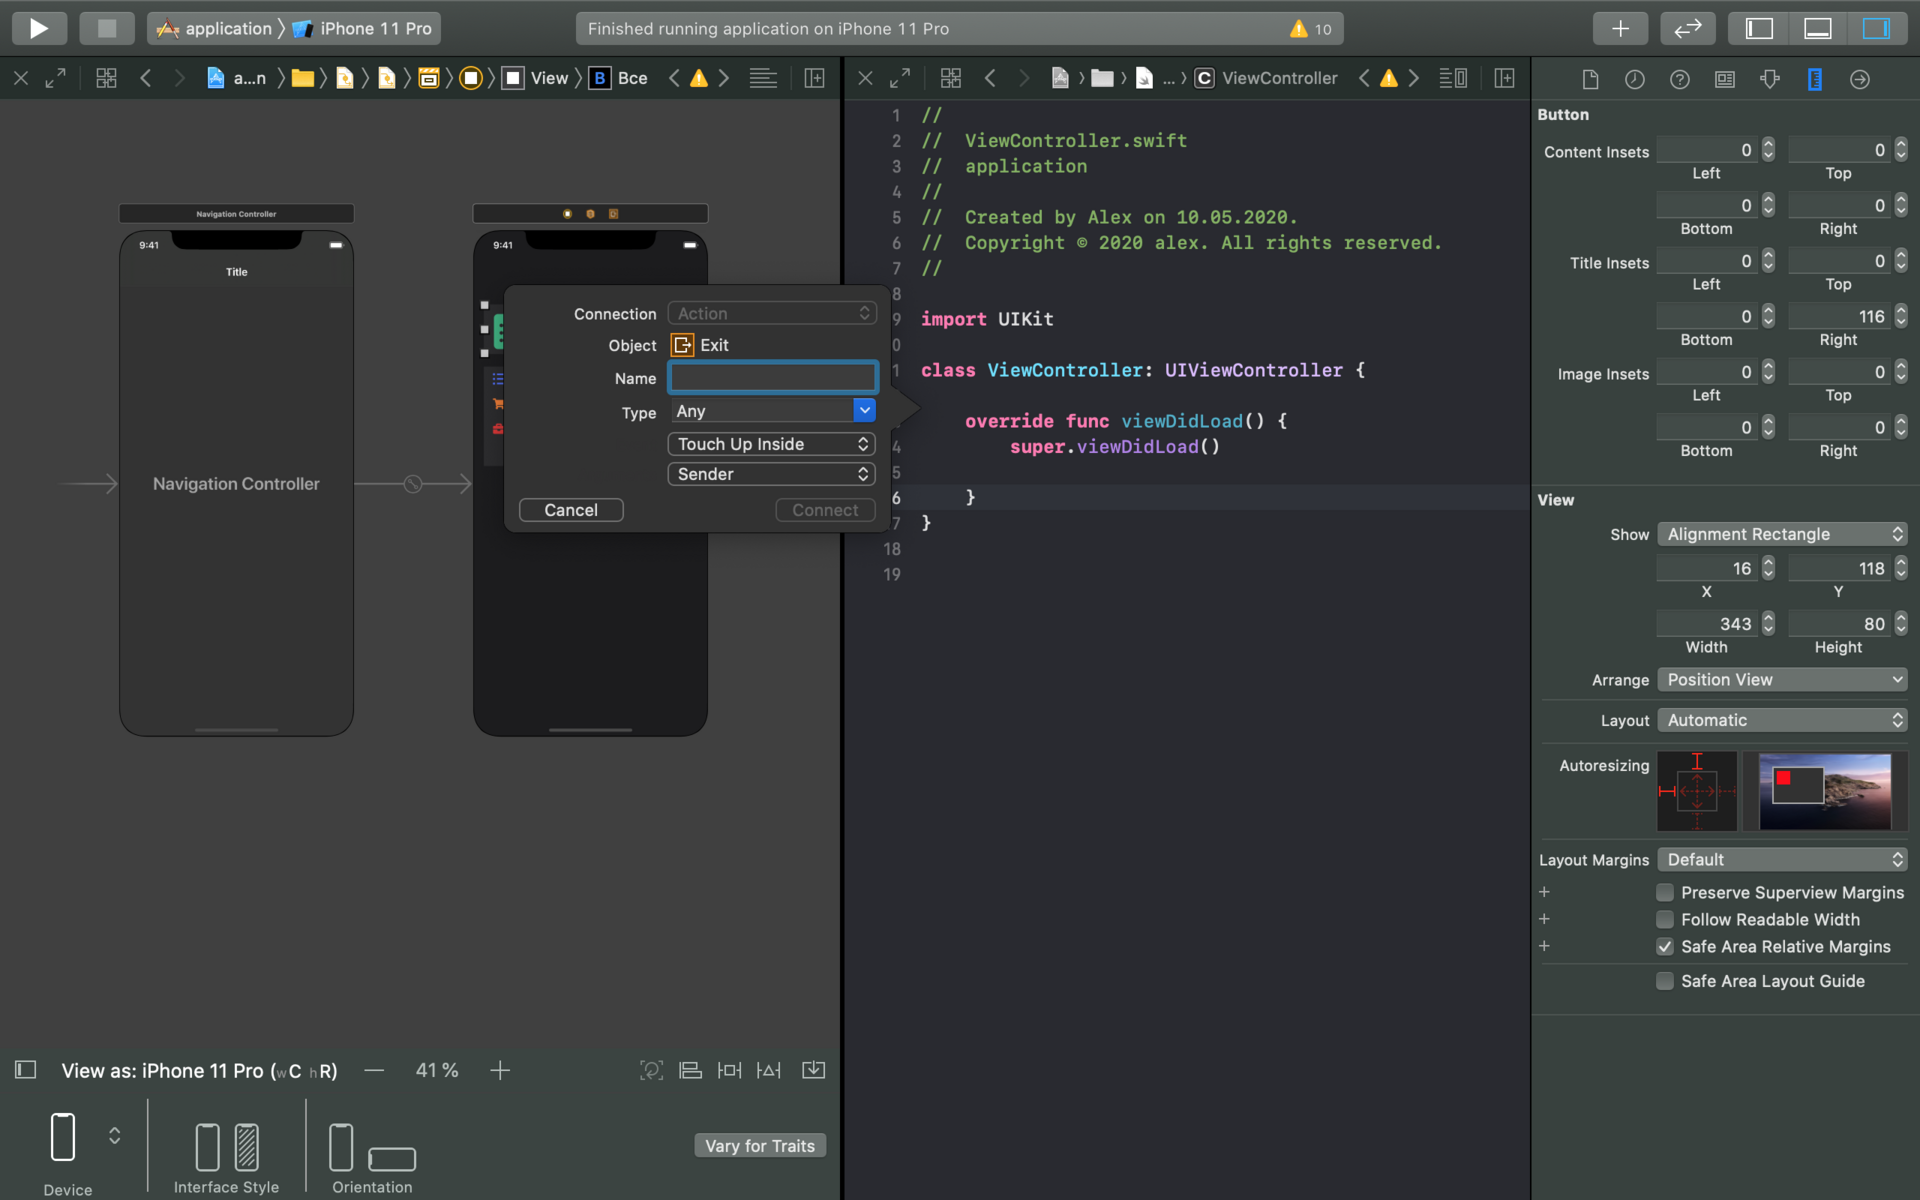The image size is (1920, 1200).
Task: Zoom out the storyboard canvas
Action: tap(374, 1070)
